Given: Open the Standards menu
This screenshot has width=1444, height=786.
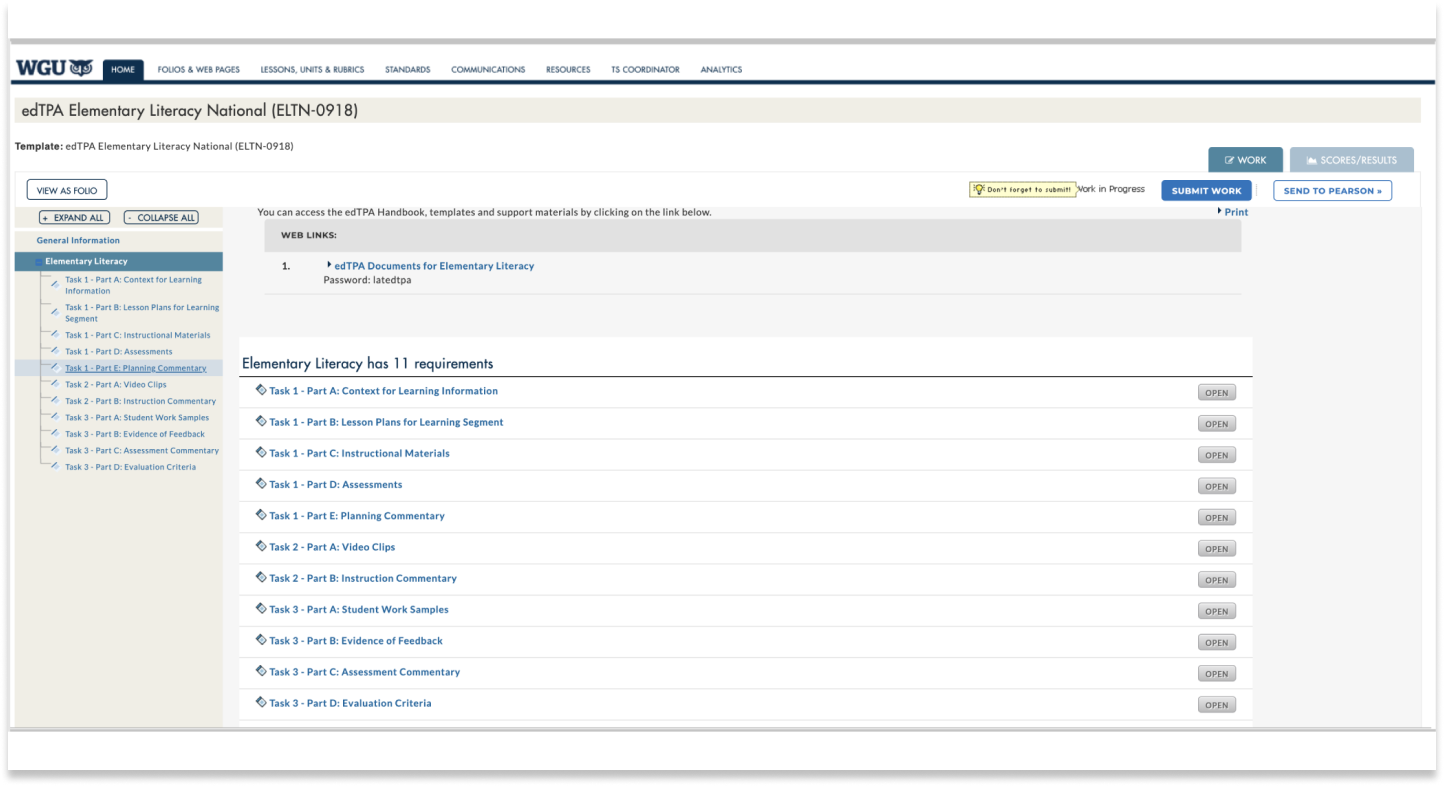Looking at the screenshot, I should [407, 69].
